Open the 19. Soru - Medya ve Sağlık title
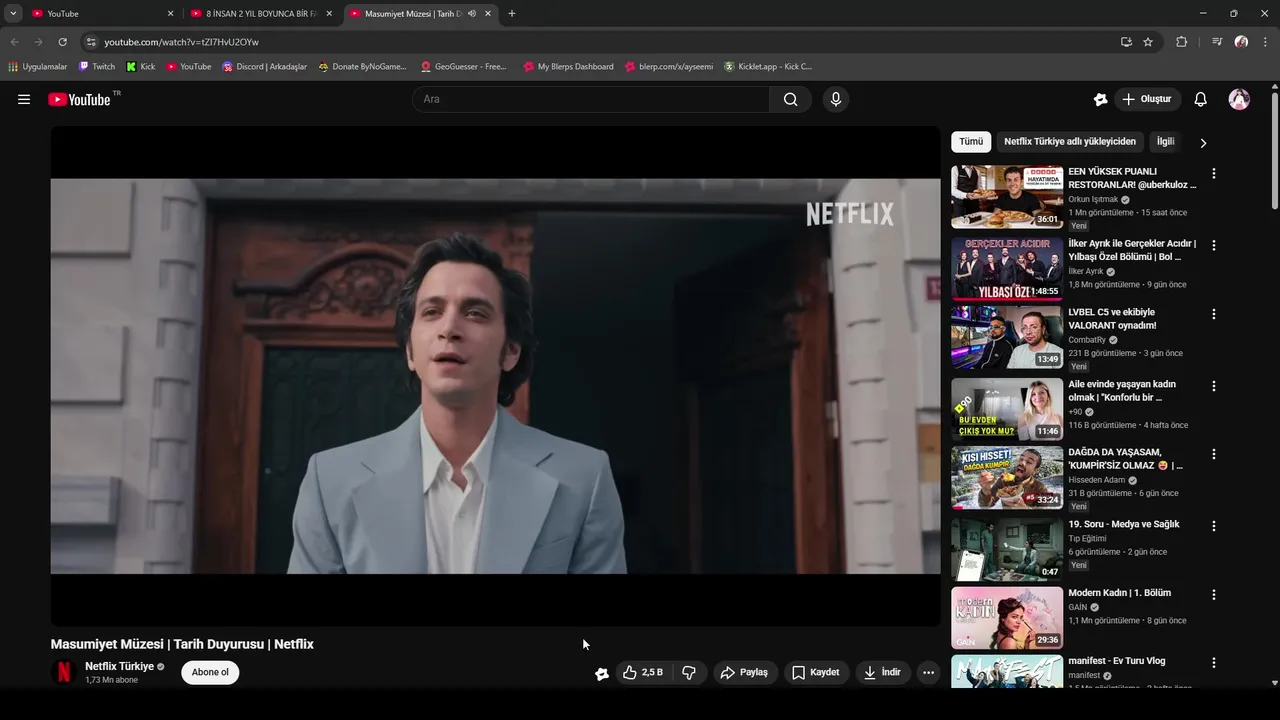The width and height of the screenshot is (1280, 720). [1123, 524]
